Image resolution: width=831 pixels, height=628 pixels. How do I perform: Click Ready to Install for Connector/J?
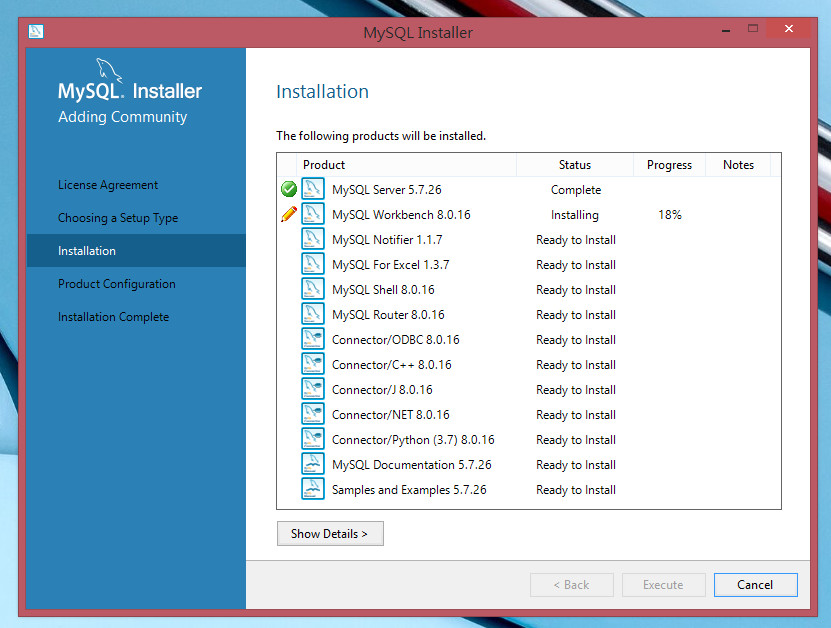(x=576, y=390)
